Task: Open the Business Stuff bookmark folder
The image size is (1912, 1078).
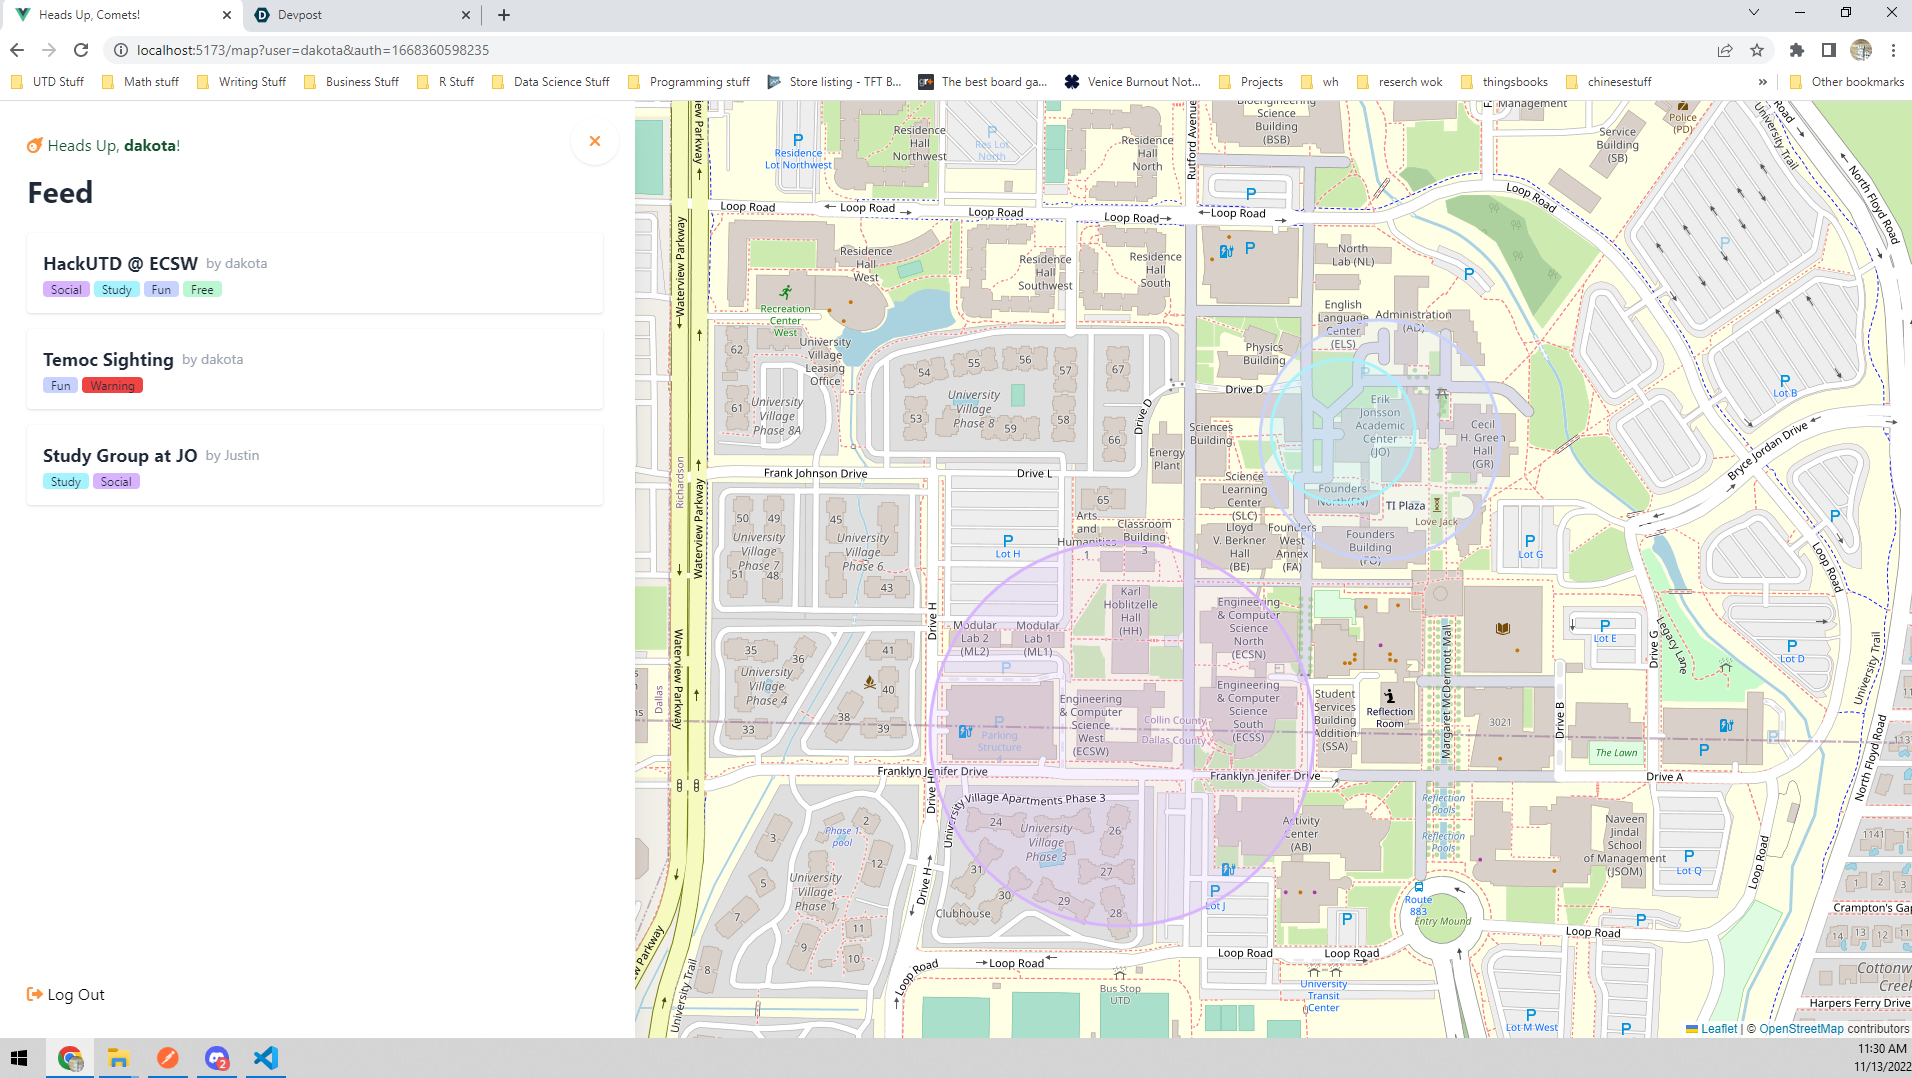Action: (x=351, y=82)
